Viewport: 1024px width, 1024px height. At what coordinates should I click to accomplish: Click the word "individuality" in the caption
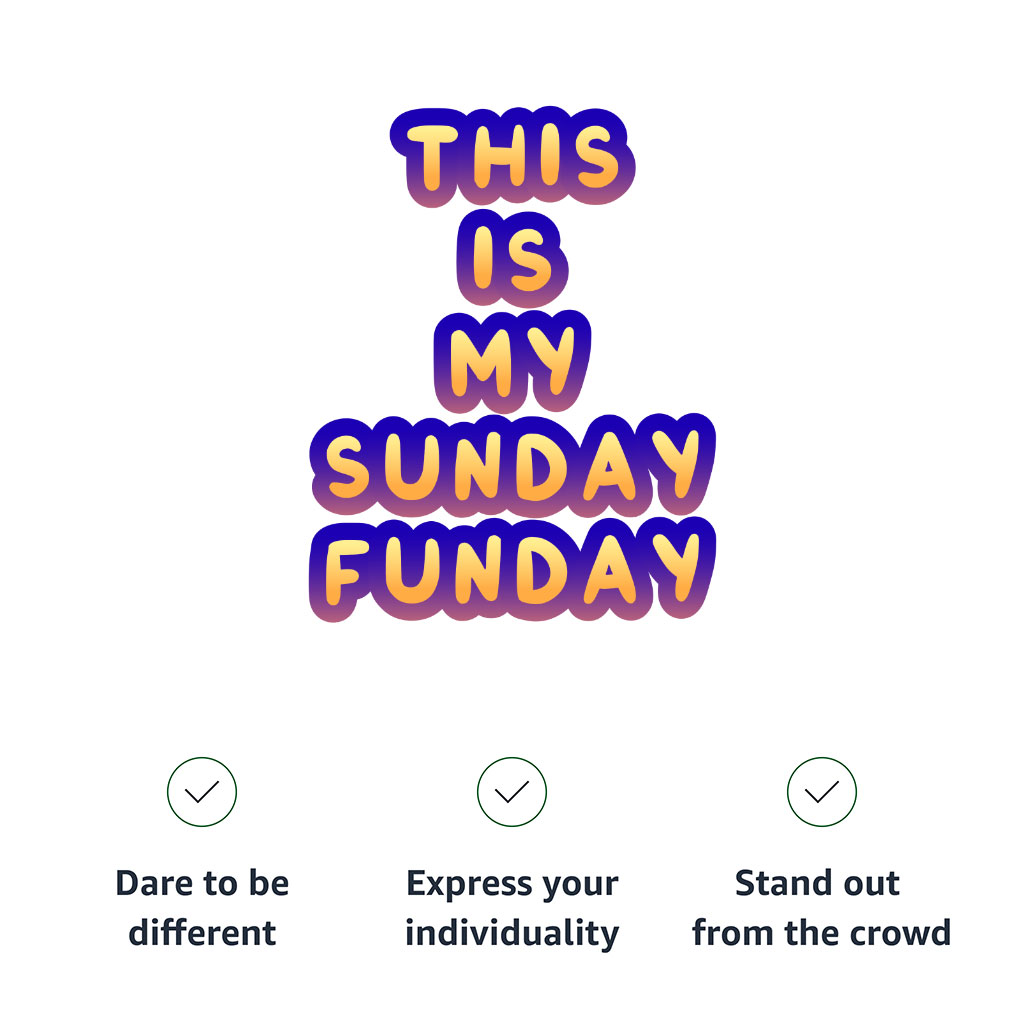tap(512, 933)
